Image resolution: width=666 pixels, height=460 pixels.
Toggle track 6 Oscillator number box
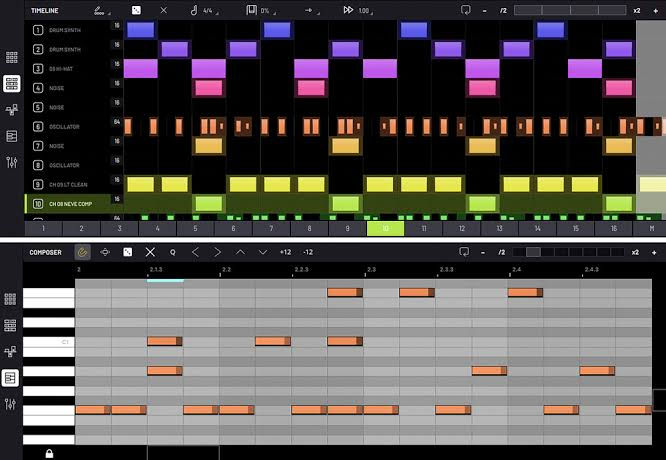point(38,127)
